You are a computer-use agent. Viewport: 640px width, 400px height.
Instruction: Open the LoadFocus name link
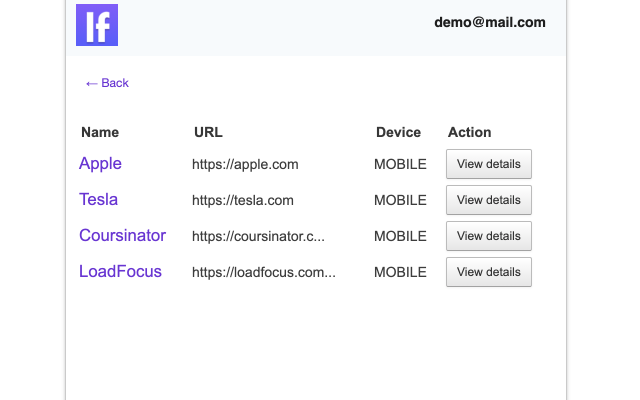[x=120, y=271]
